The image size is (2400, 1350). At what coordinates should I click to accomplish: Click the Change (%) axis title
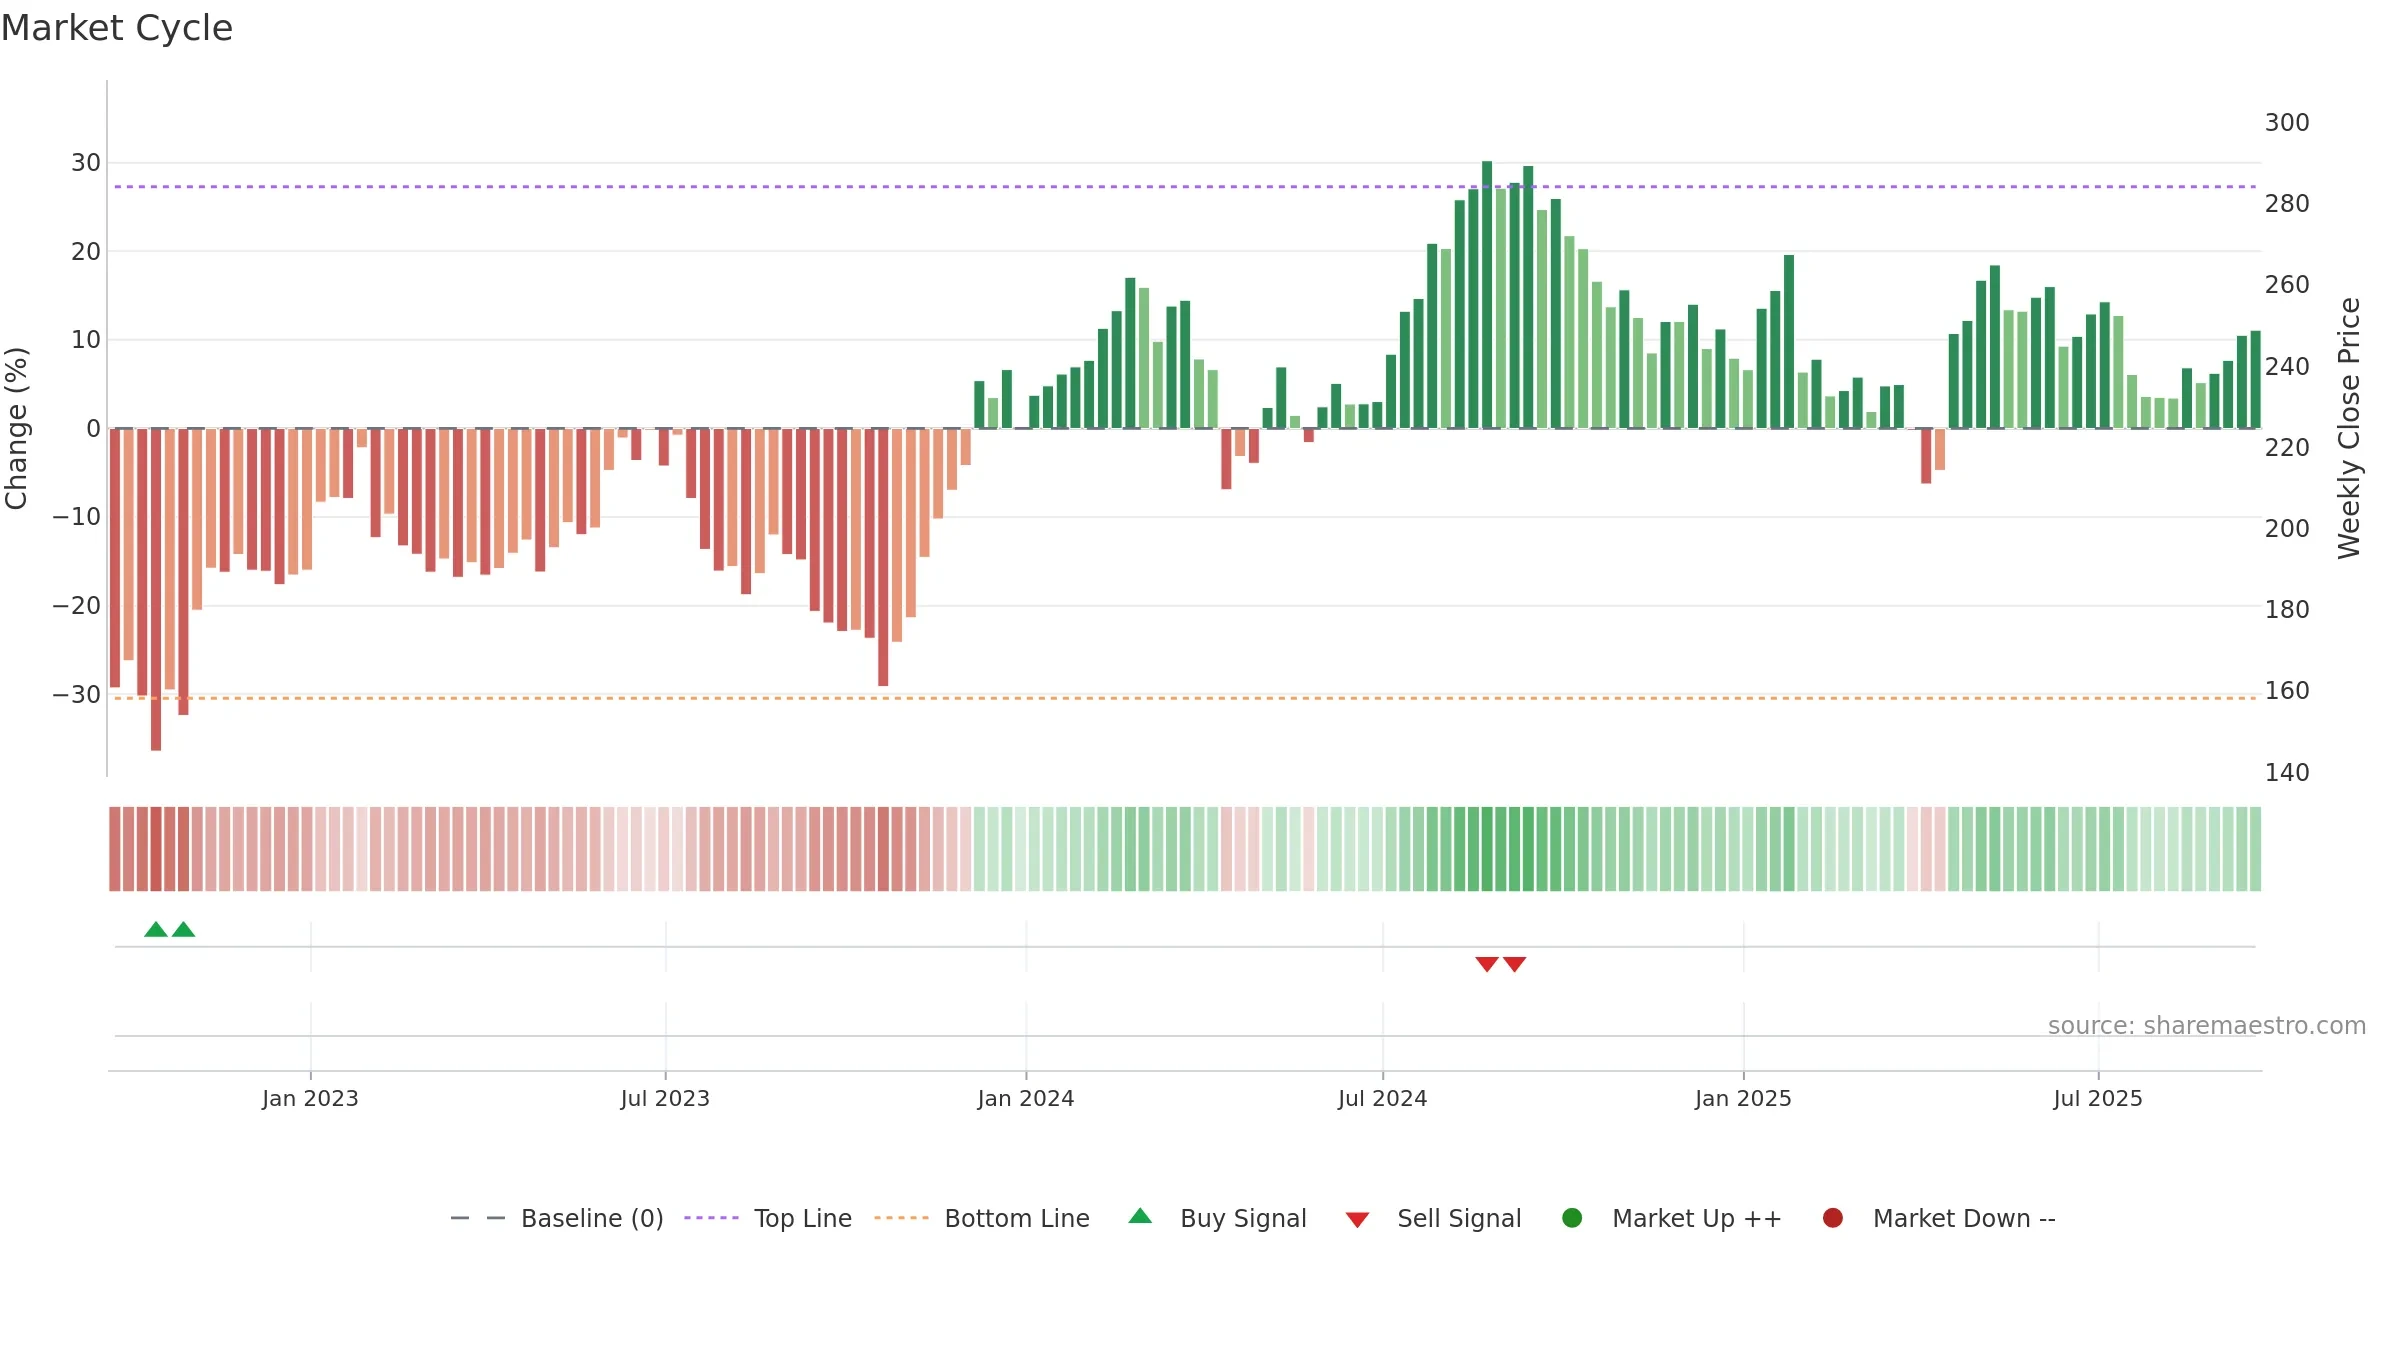(16, 428)
